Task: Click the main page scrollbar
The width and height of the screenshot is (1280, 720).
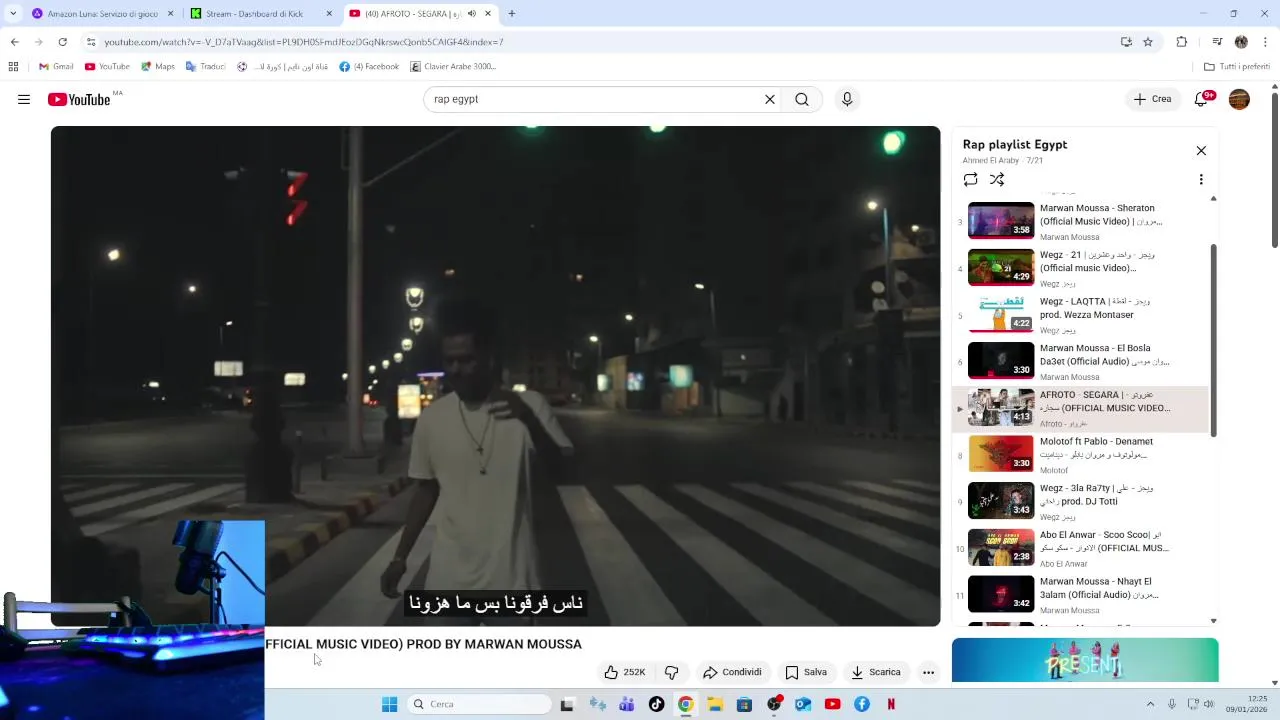Action: click(x=1274, y=170)
